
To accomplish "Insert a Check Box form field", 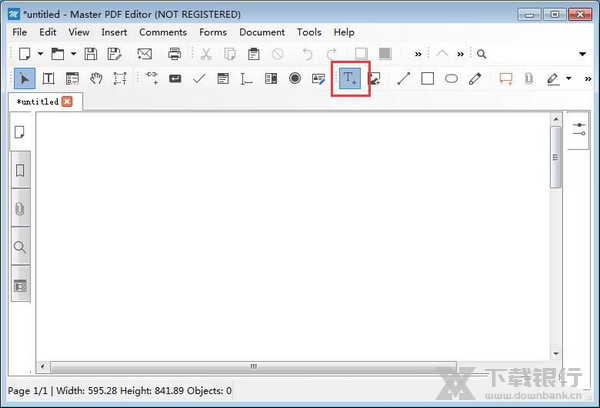I will coord(199,78).
